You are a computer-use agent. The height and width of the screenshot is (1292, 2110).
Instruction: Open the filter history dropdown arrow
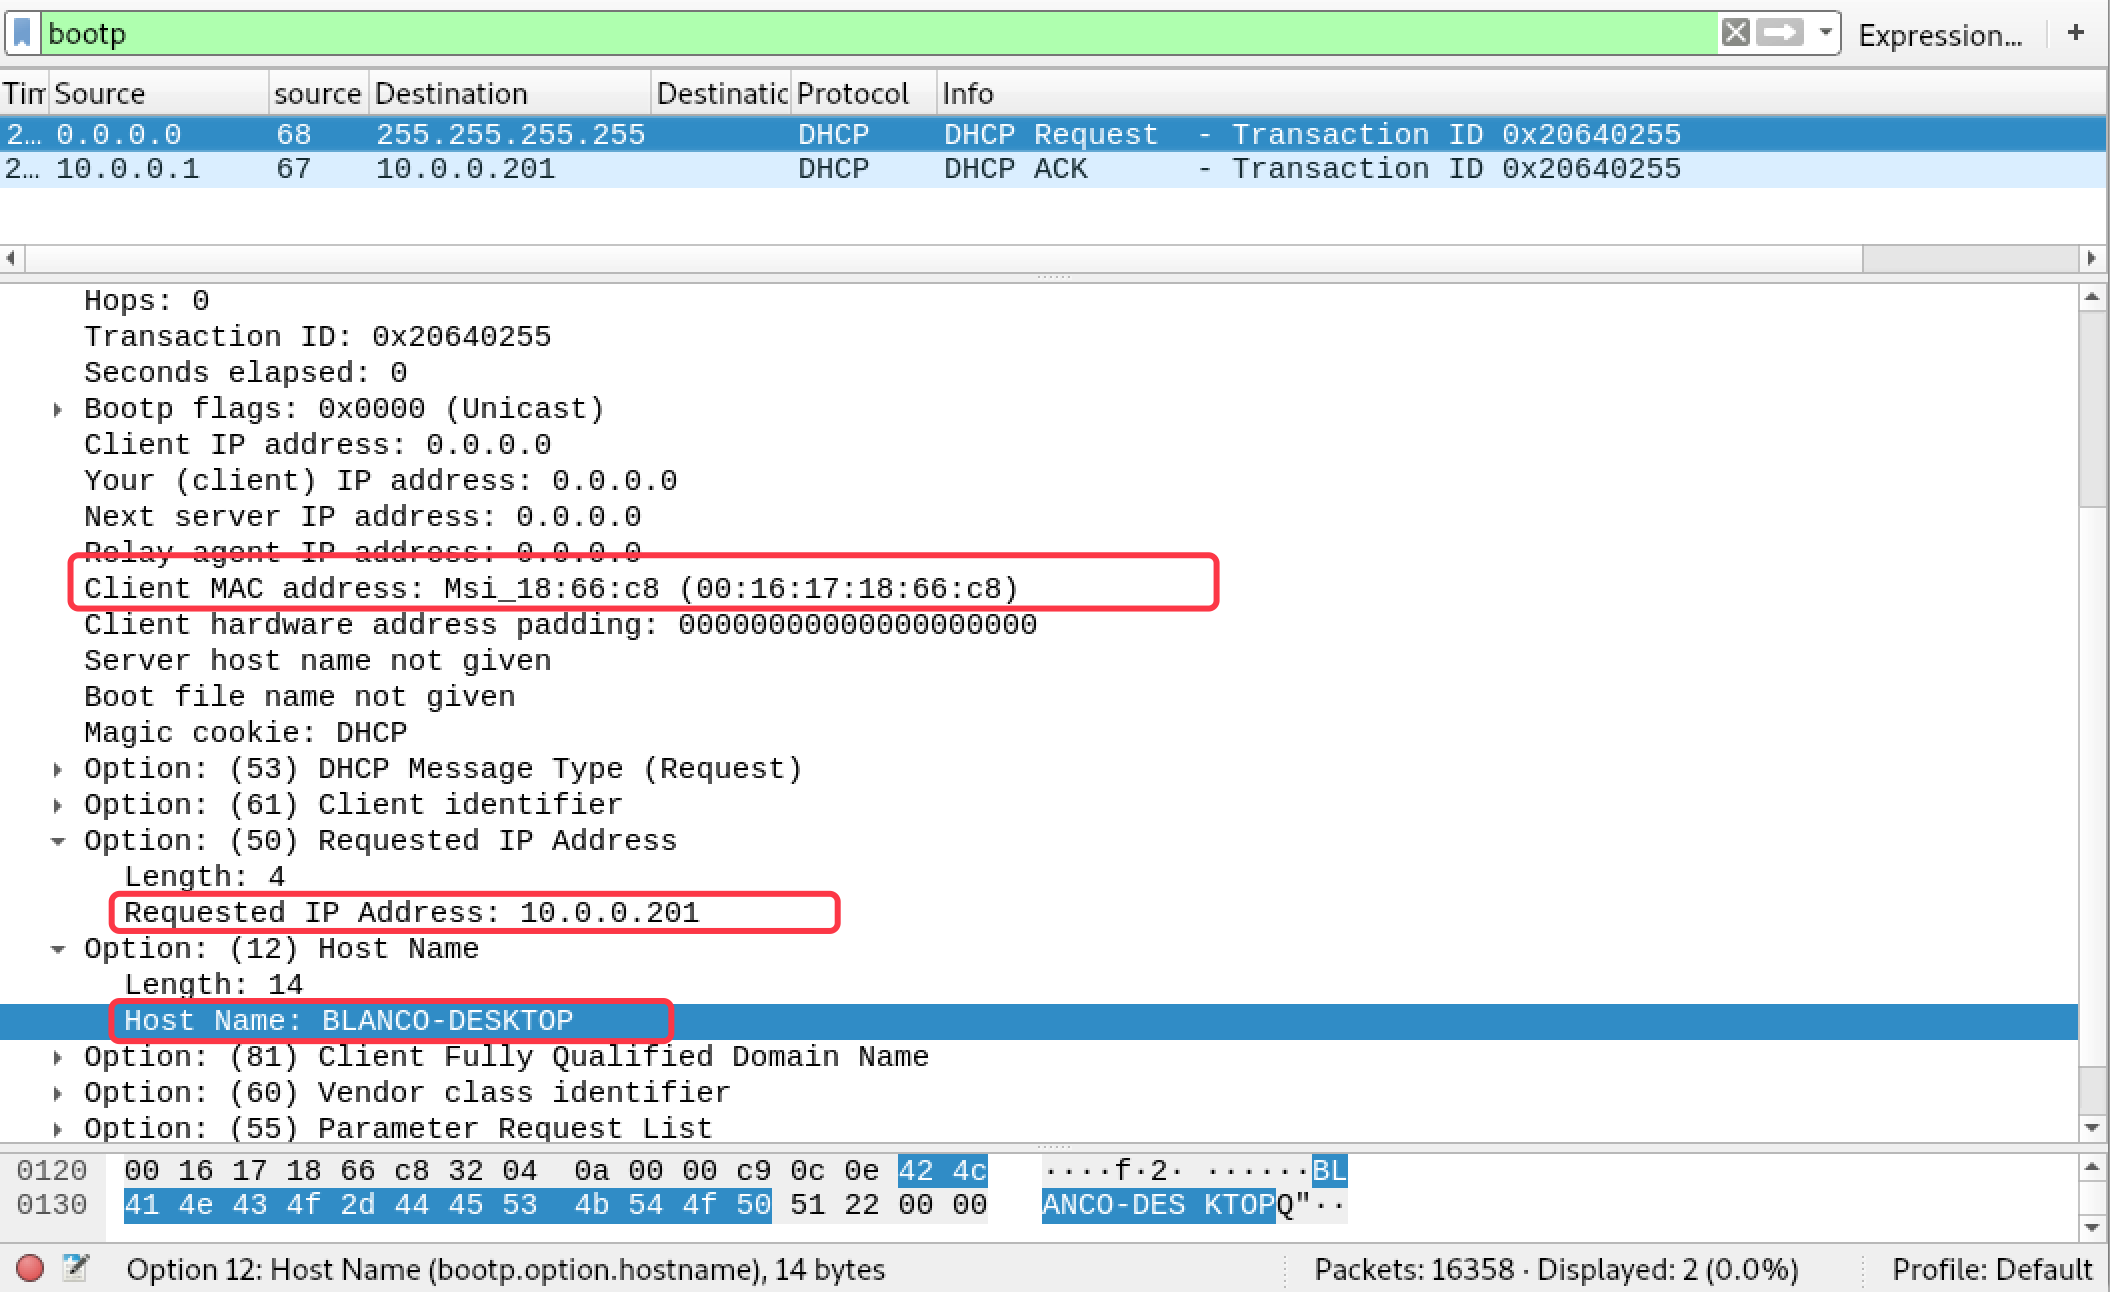pyautogui.click(x=1825, y=33)
